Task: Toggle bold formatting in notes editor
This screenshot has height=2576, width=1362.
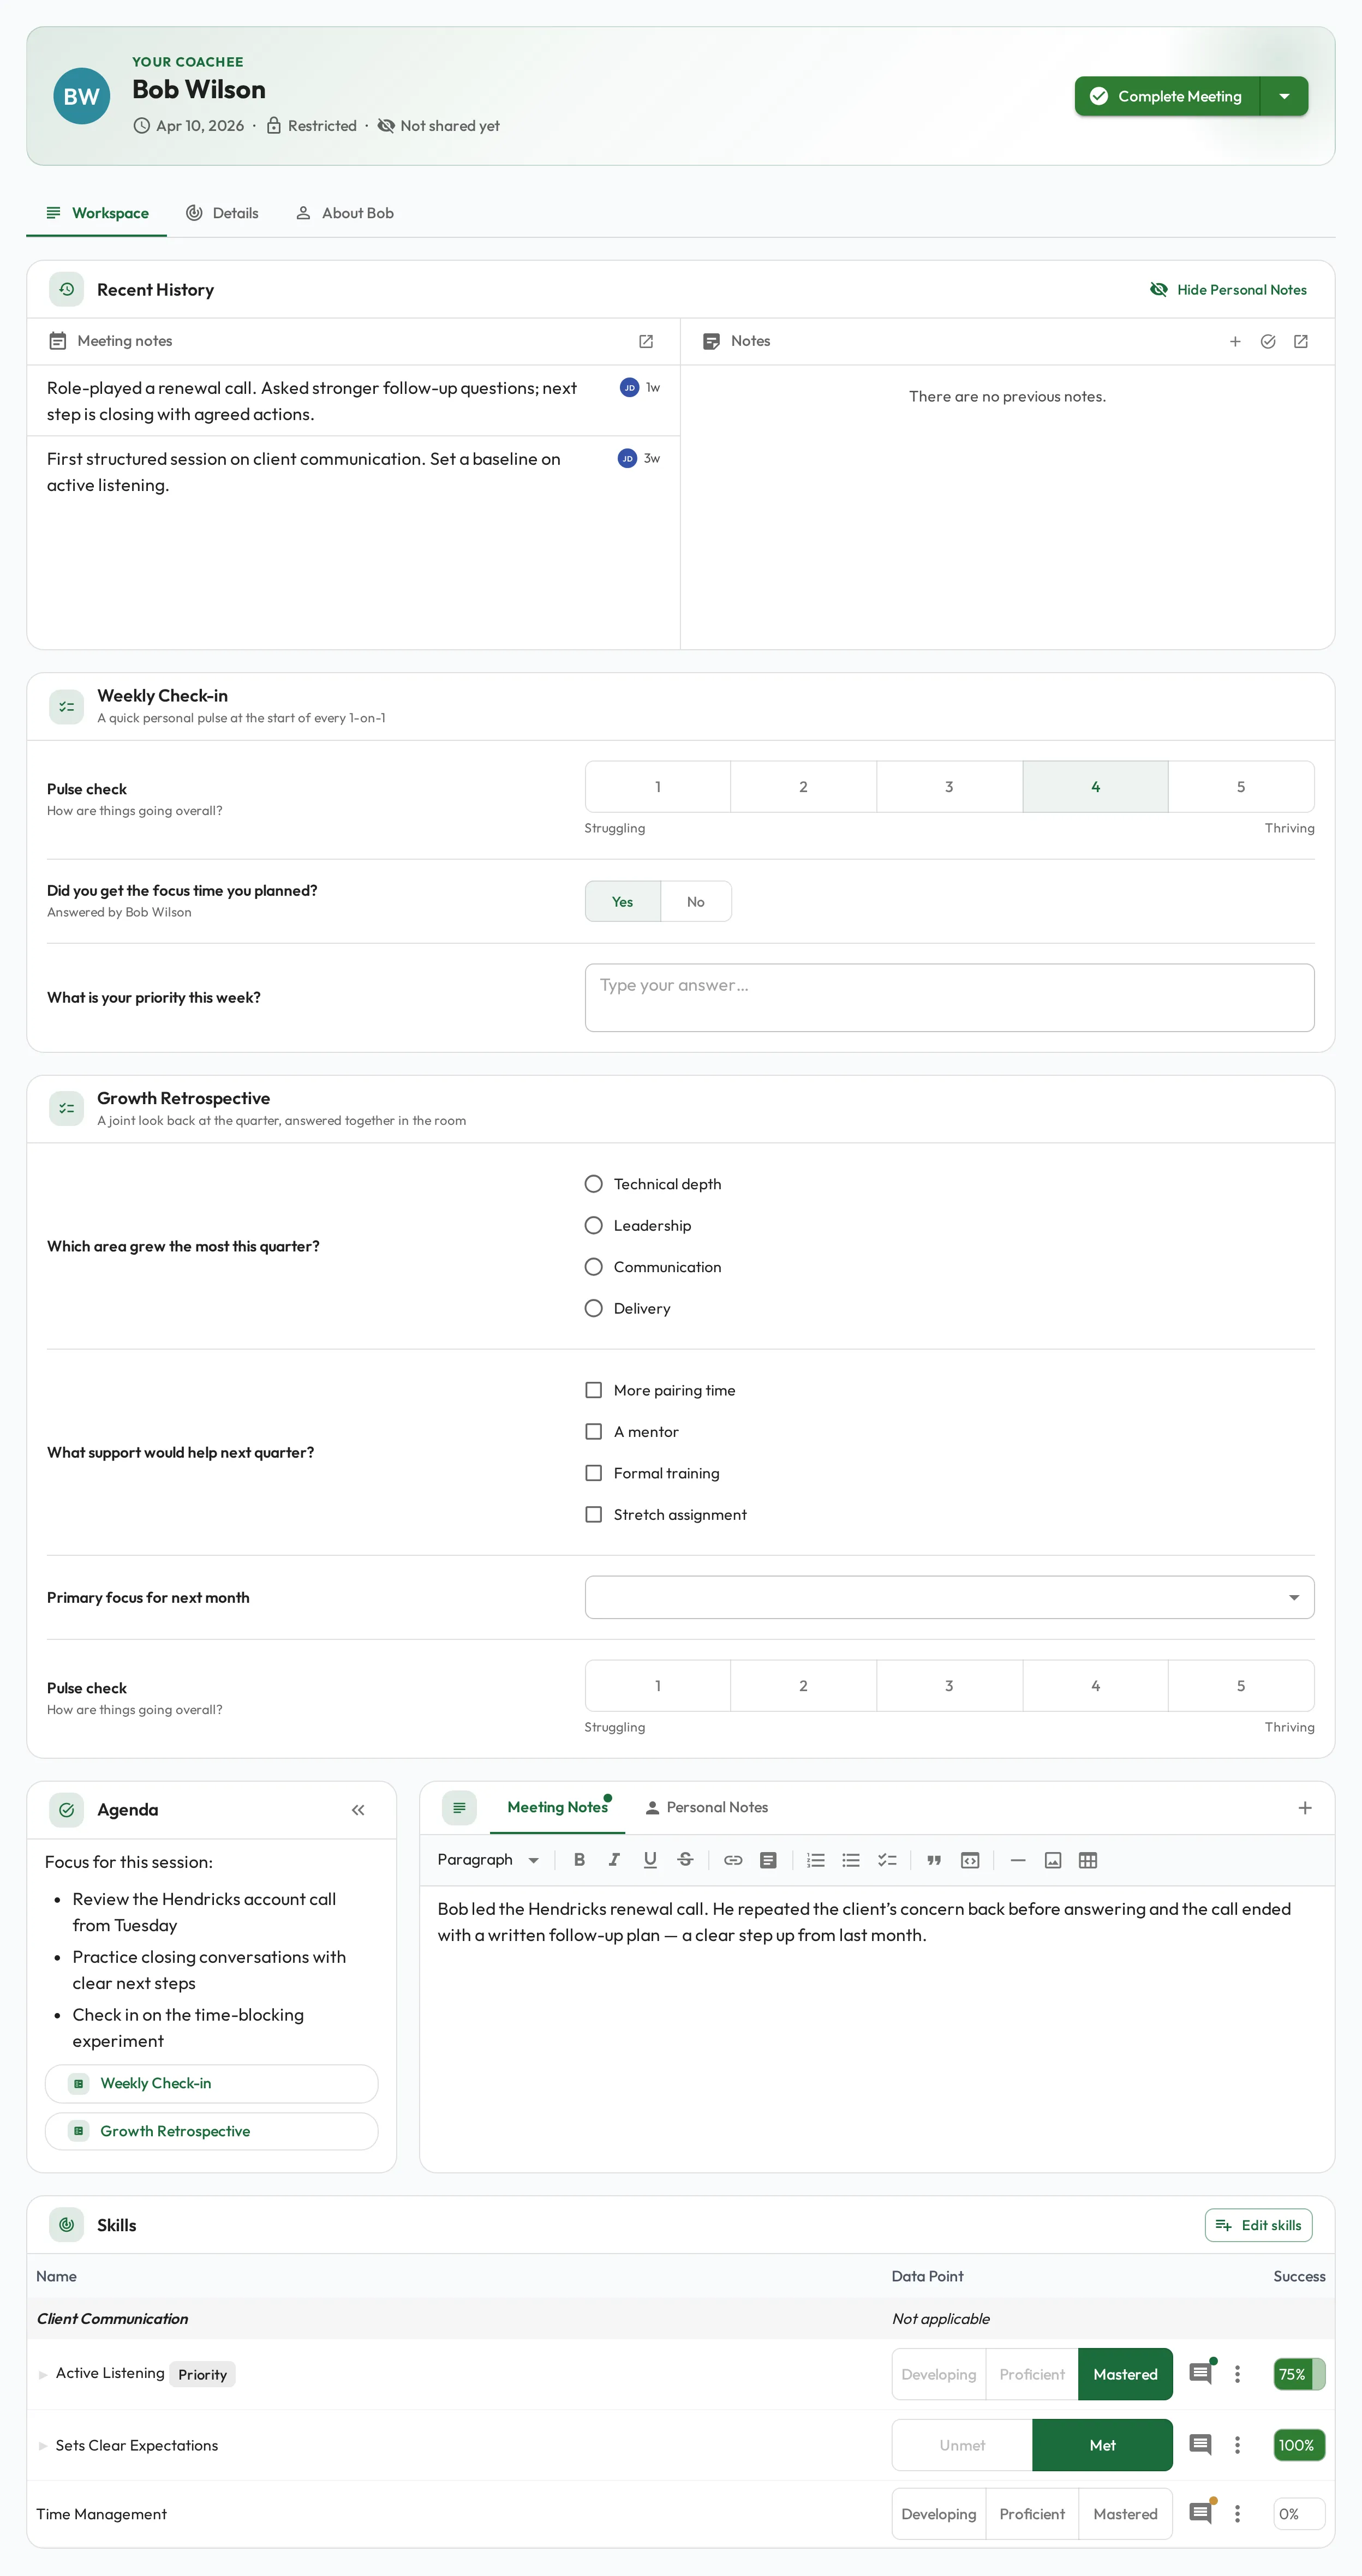Action: [579, 1860]
